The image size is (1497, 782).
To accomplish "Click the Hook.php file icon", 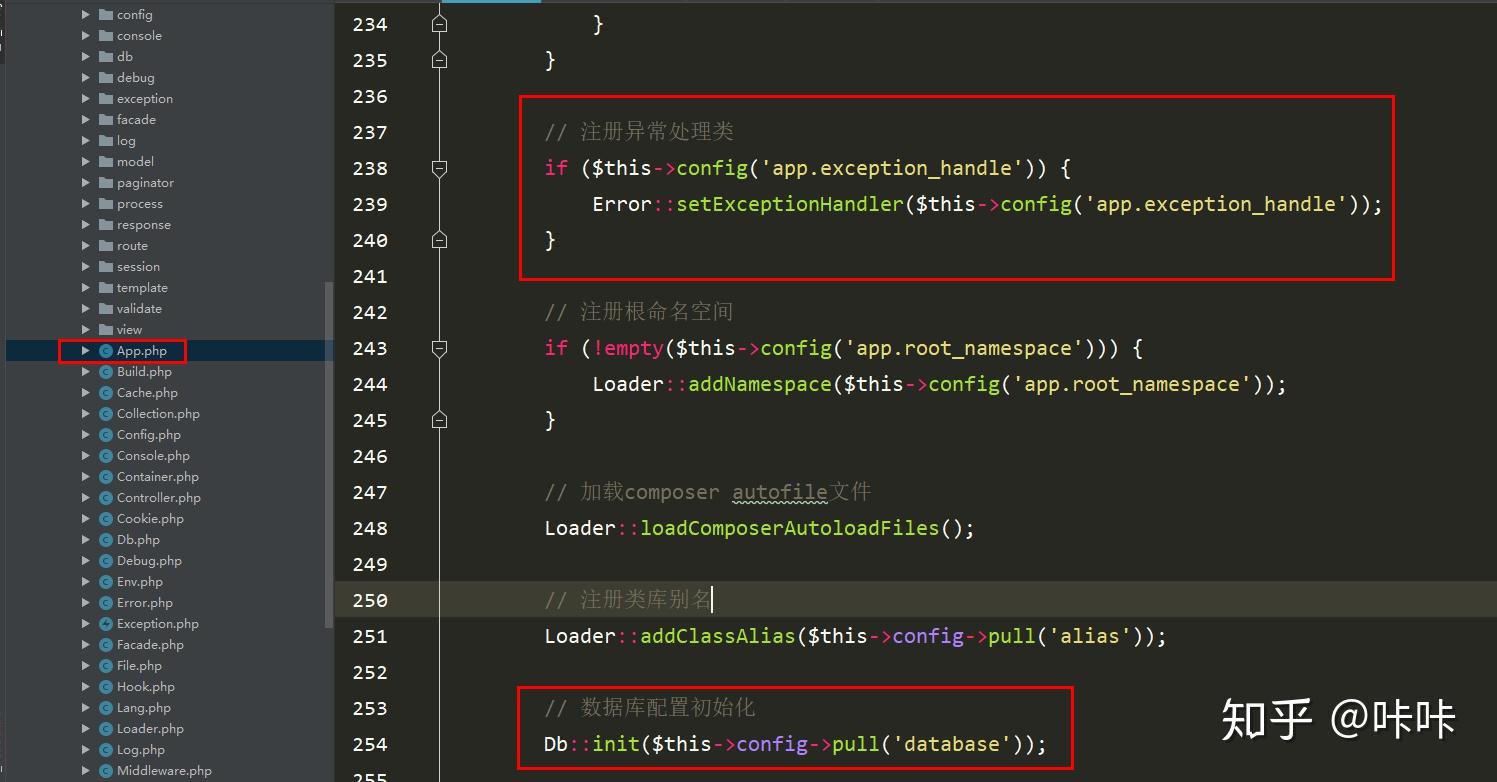I will [x=107, y=686].
